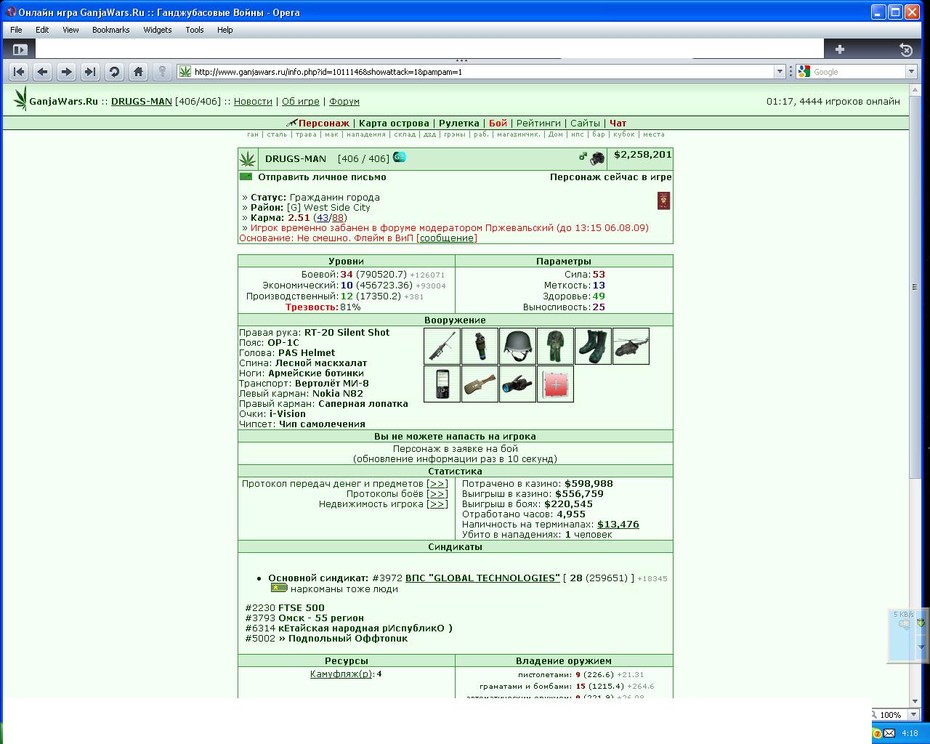Viewport: 930px width, 744px height.
Task: Open the File menu
Action: point(16,30)
